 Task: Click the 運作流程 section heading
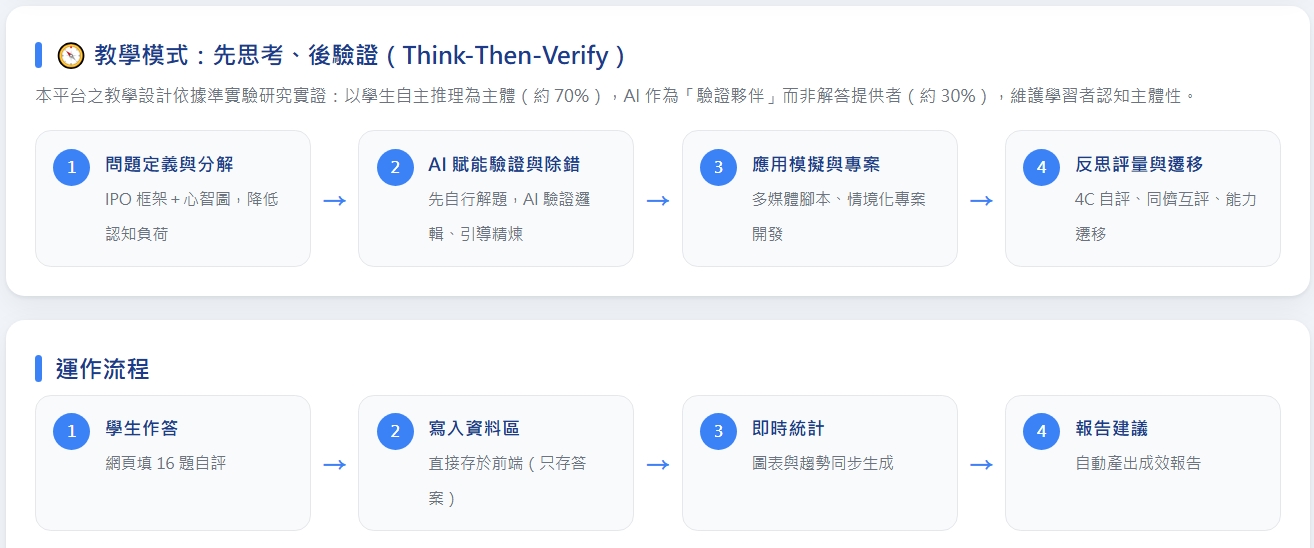tap(103, 368)
